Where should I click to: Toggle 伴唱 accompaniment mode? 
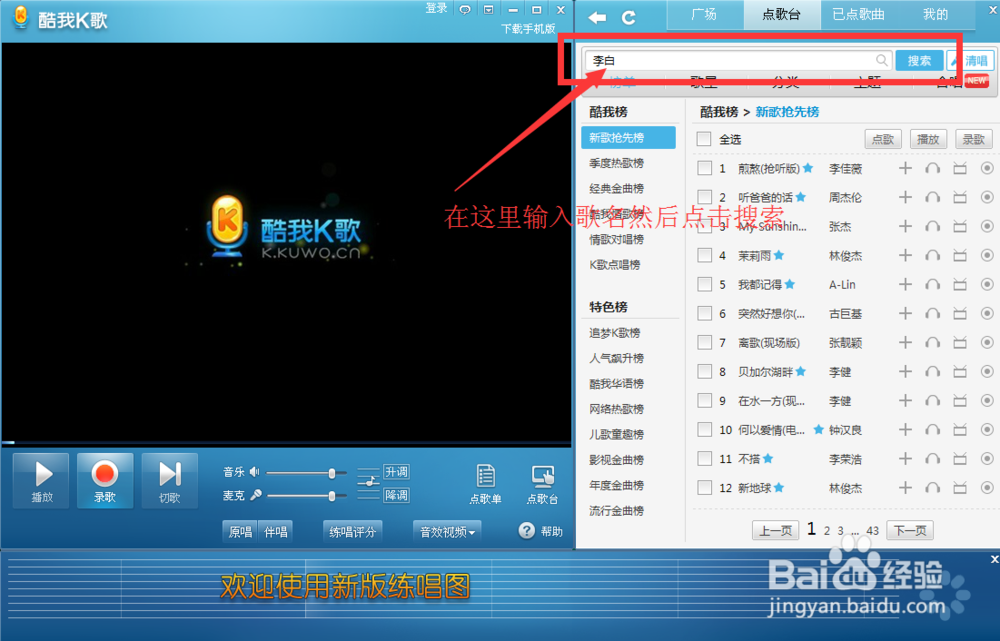[x=276, y=531]
